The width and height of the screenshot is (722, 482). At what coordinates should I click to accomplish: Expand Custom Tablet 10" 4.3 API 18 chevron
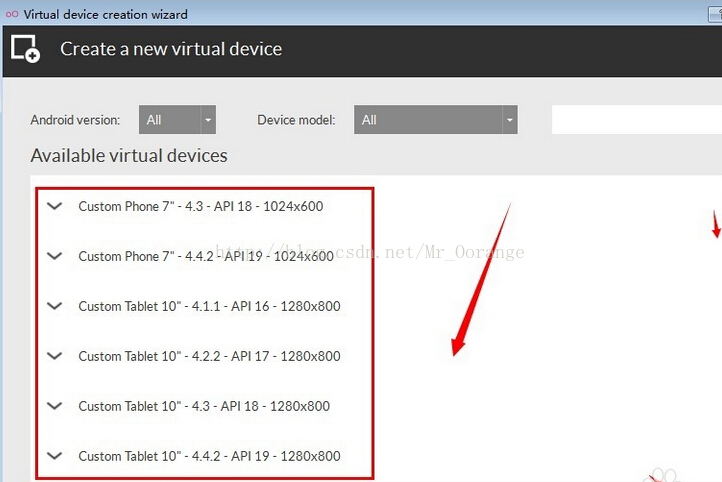(x=54, y=406)
